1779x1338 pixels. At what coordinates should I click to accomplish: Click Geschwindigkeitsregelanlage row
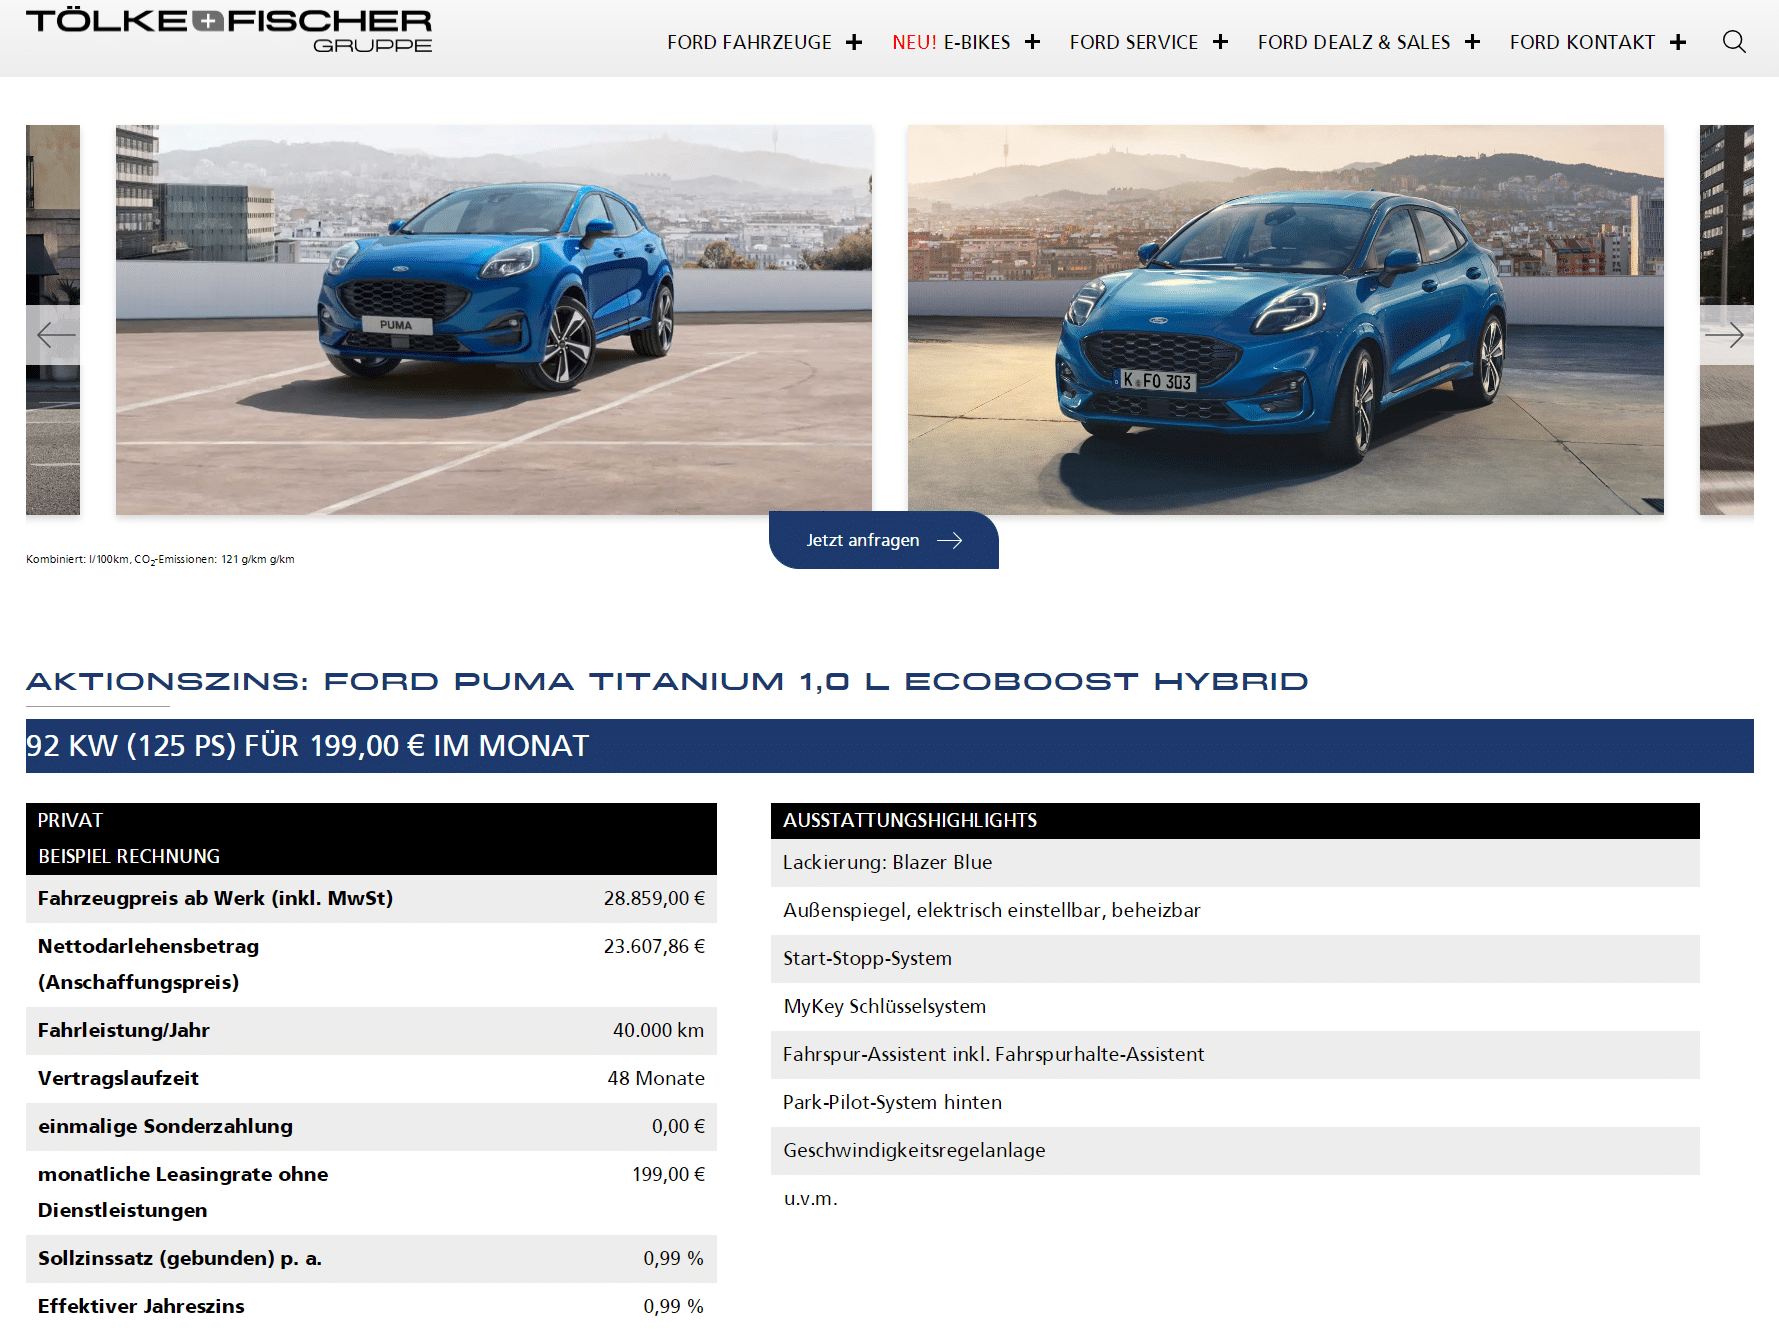coord(1235,1151)
